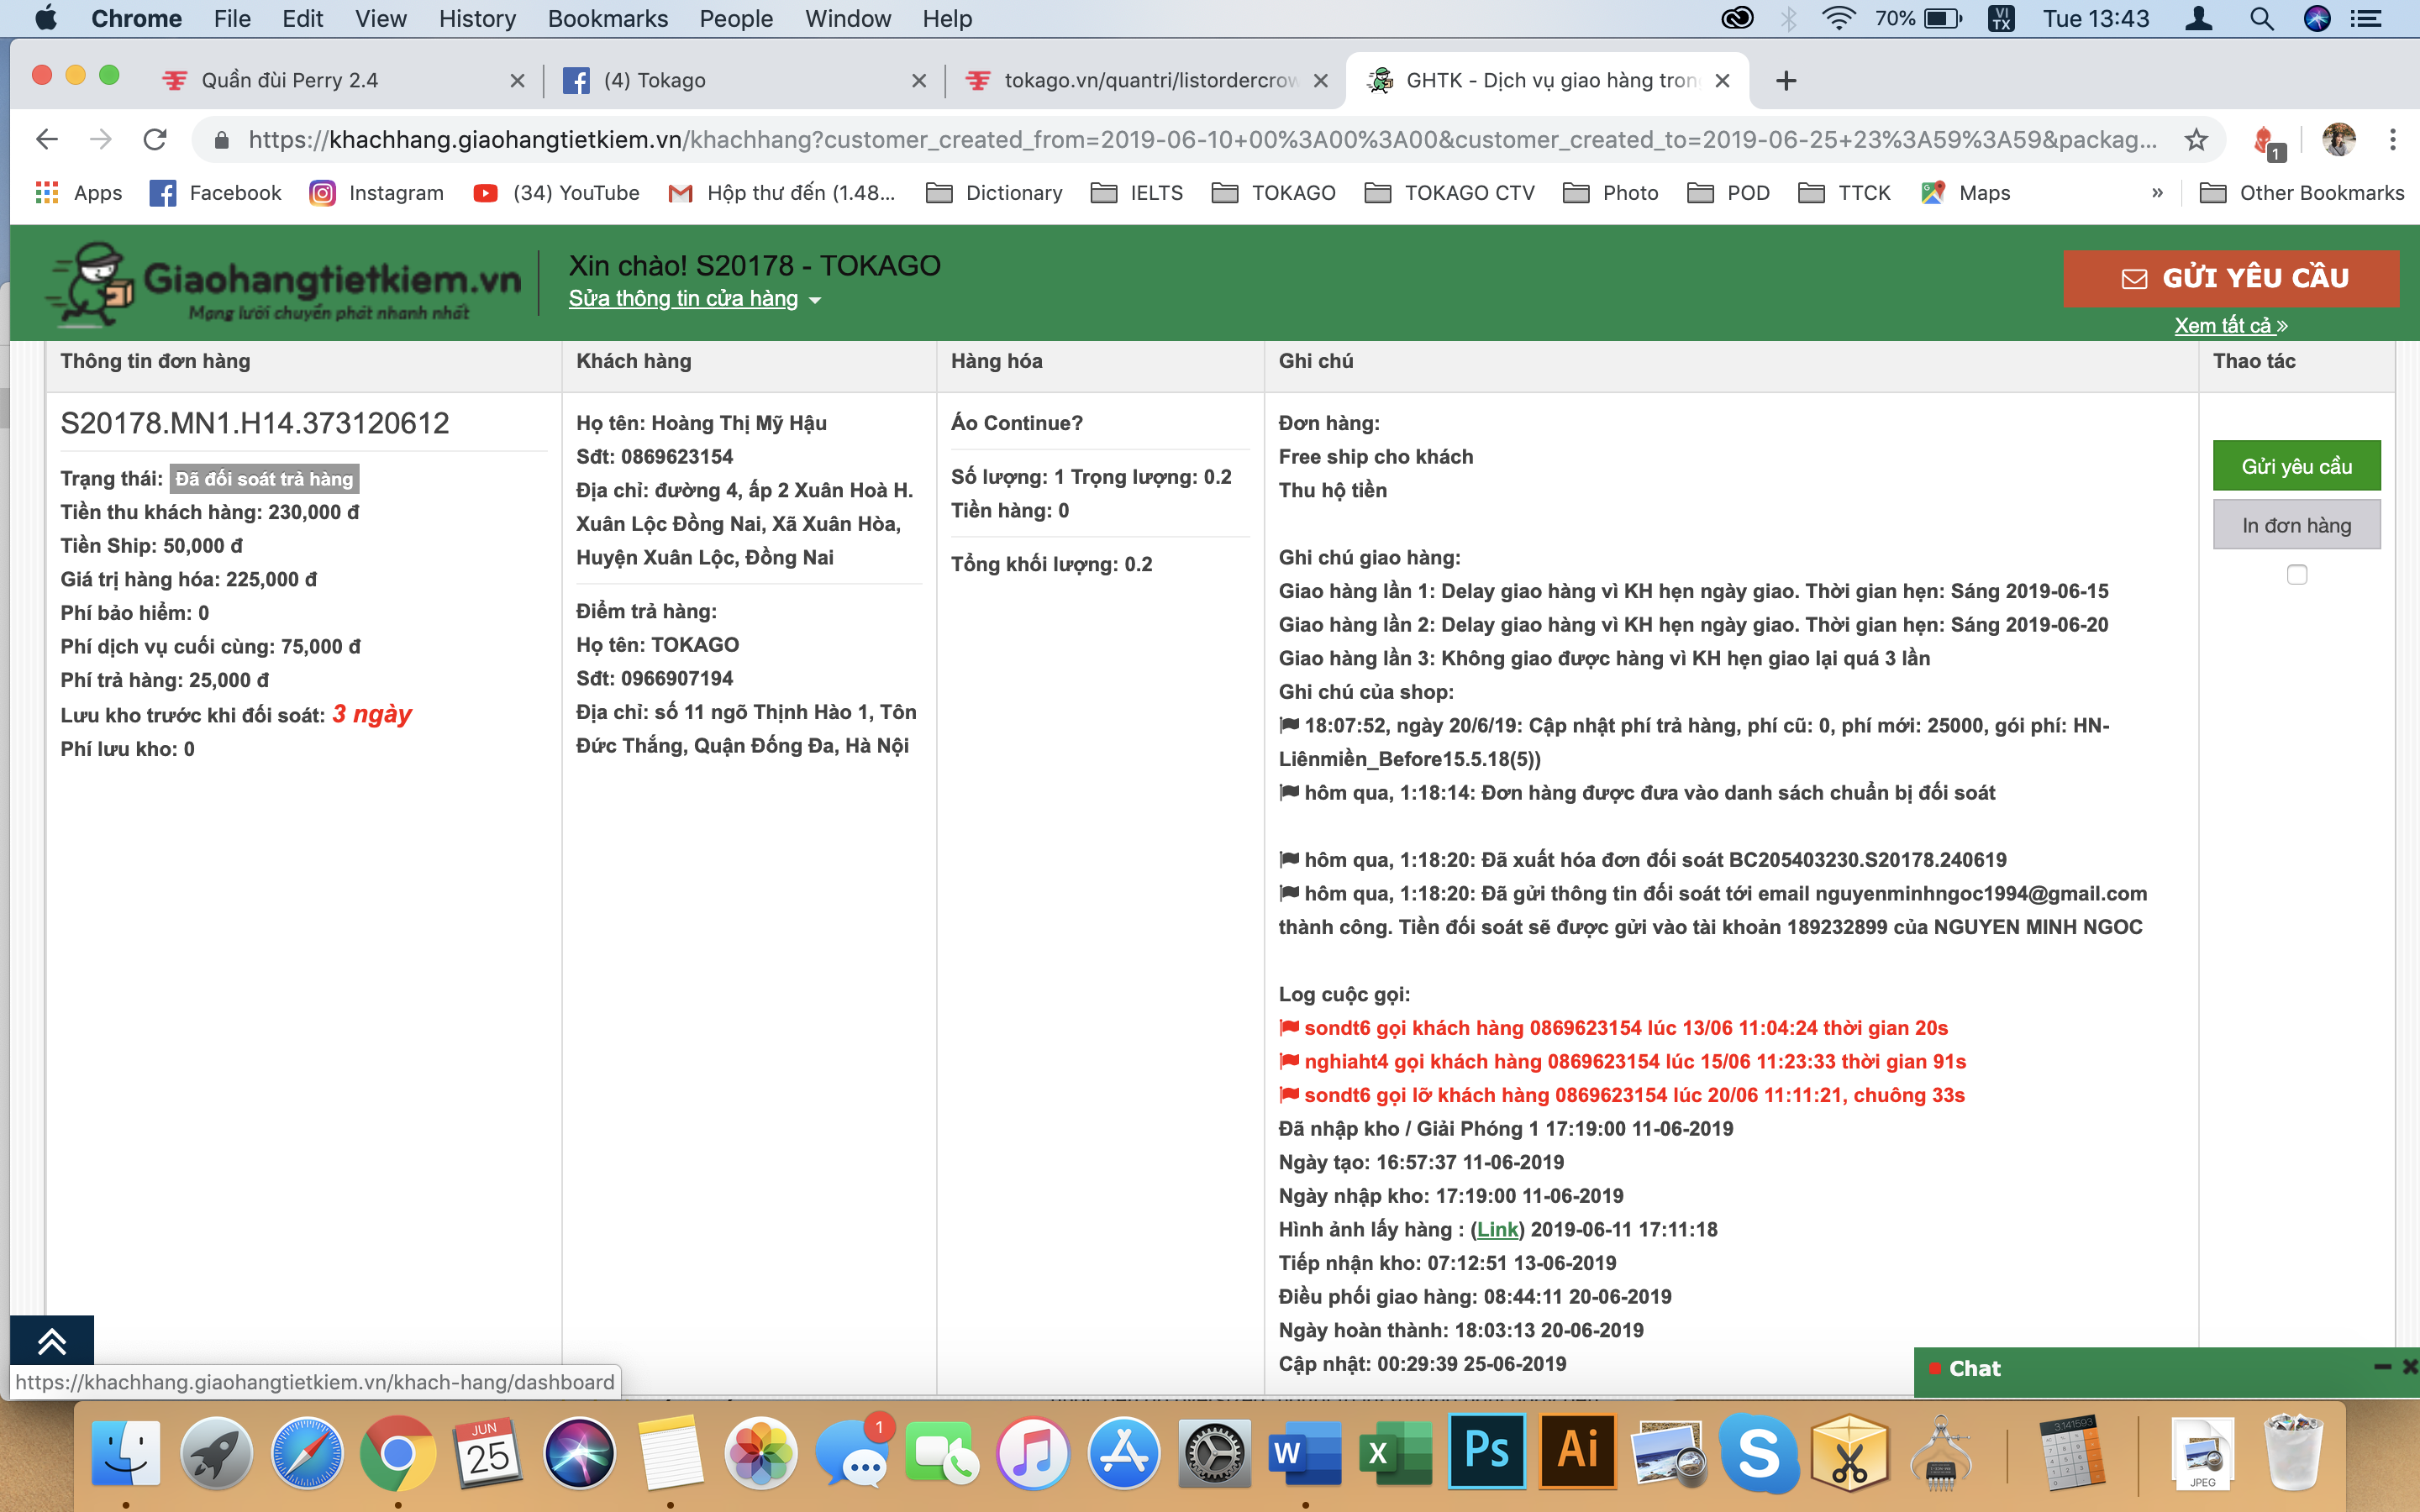Viewport: 2420px width, 1512px height.
Task: Open the Gmail inbox bookmark
Action: 782,193
